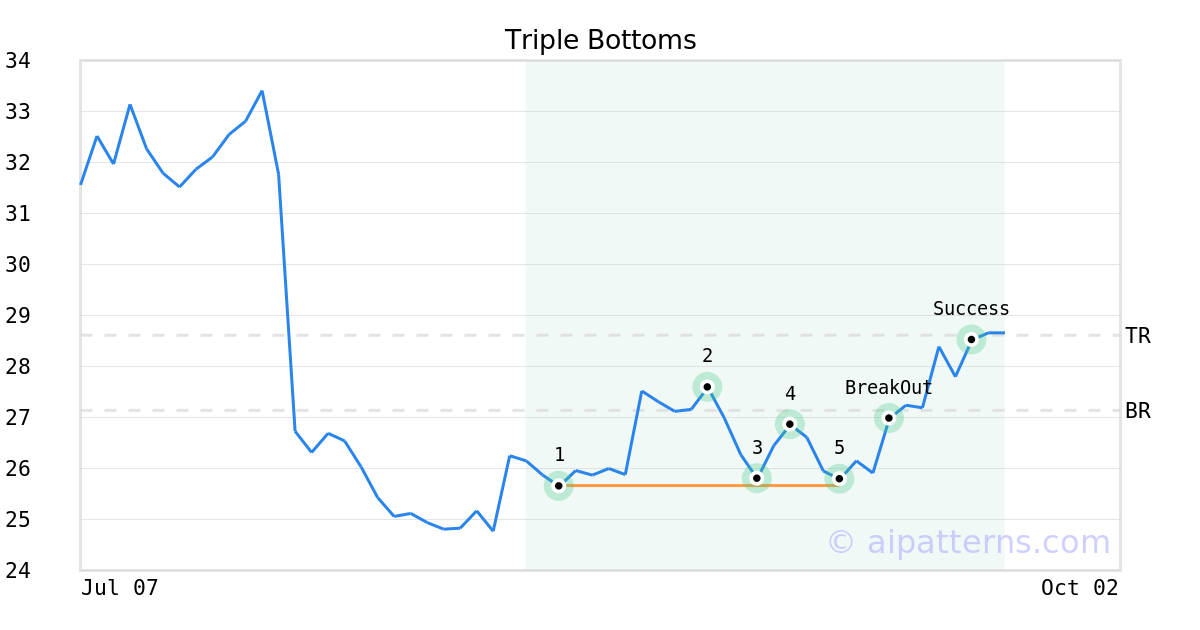Viewport: 1200px width, 630px height.
Task: Click the point 5 bottom marker
Action: pos(839,479)
